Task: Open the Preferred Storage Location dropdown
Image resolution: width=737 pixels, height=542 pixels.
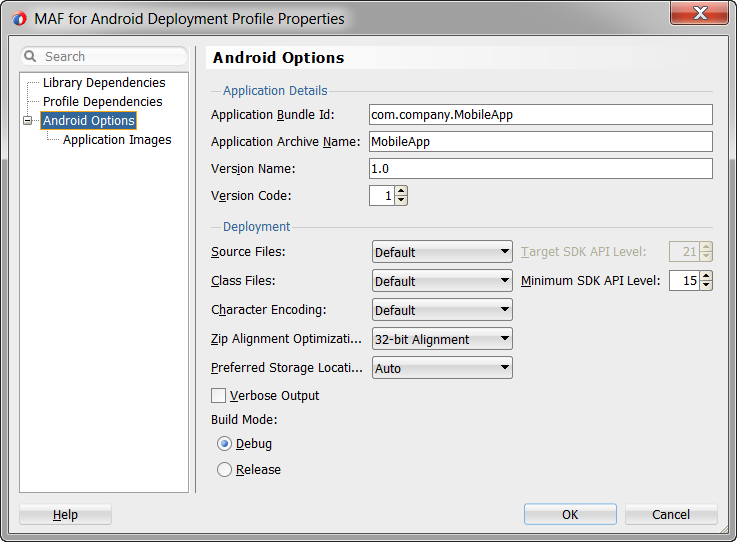Action: pos(442,368)
